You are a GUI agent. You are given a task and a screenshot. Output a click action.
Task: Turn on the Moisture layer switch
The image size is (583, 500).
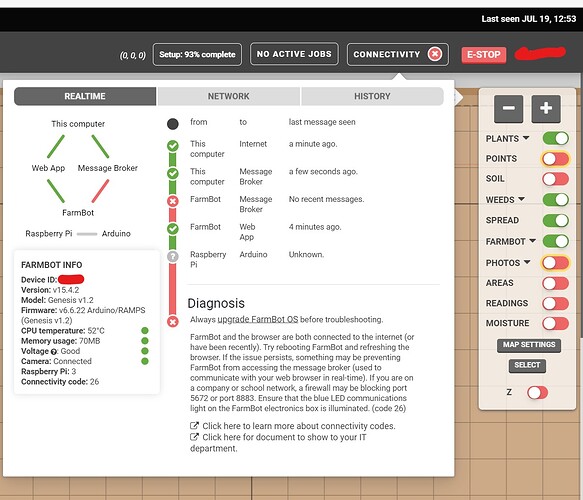coord(555,323)
